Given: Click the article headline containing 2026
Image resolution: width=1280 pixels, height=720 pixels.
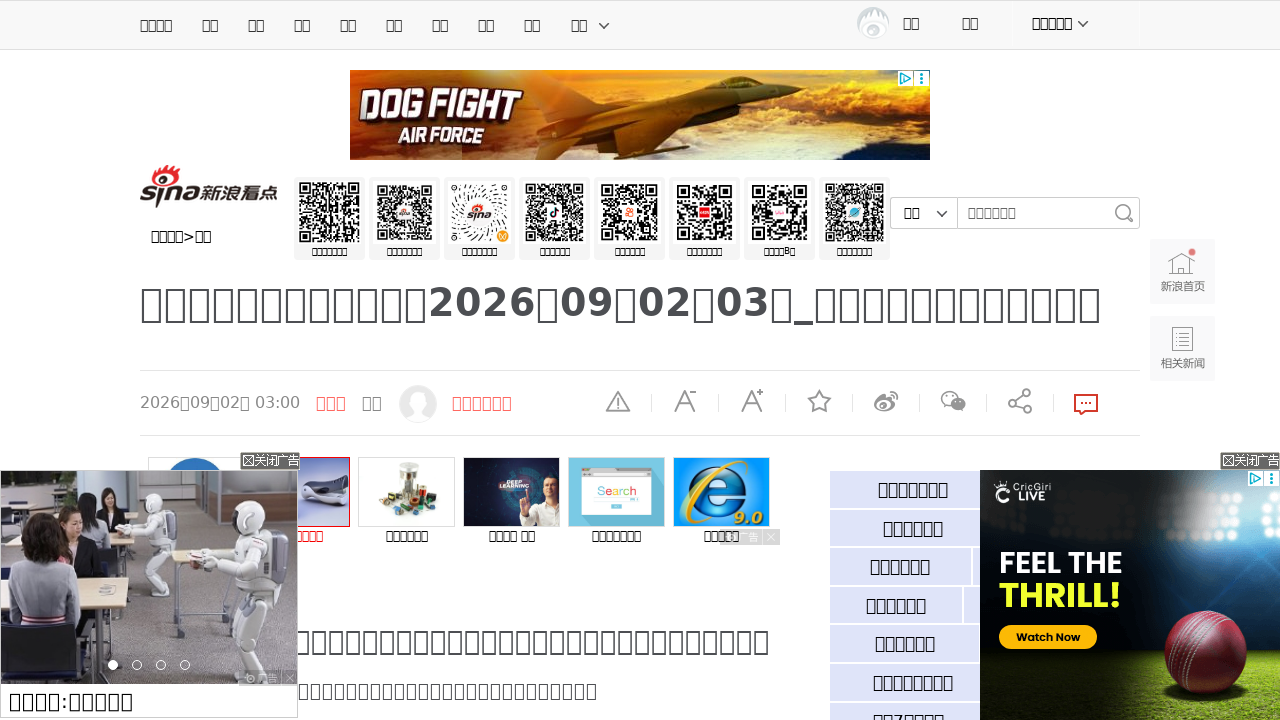Looking at the screenshot, I should pos(620,305).
